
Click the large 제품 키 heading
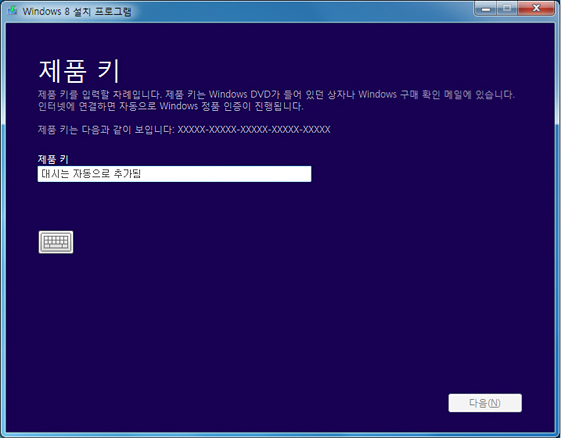click(x=79, y=70)
